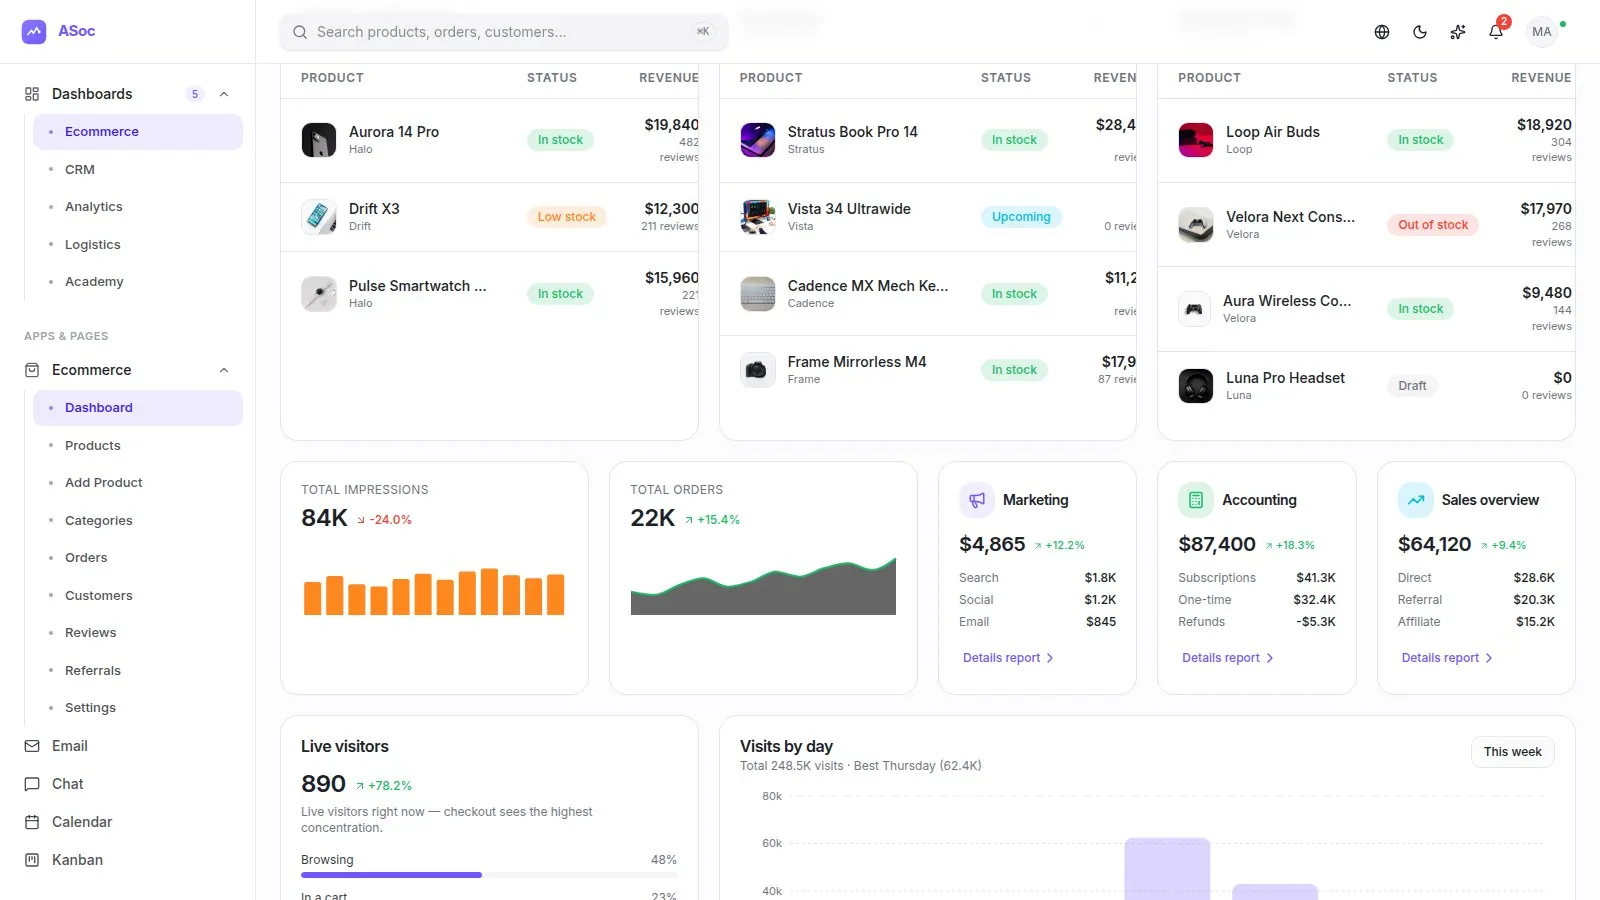
Task: Click the Draft status badge
Action: pyautogui.click(x=1412, y=386)
